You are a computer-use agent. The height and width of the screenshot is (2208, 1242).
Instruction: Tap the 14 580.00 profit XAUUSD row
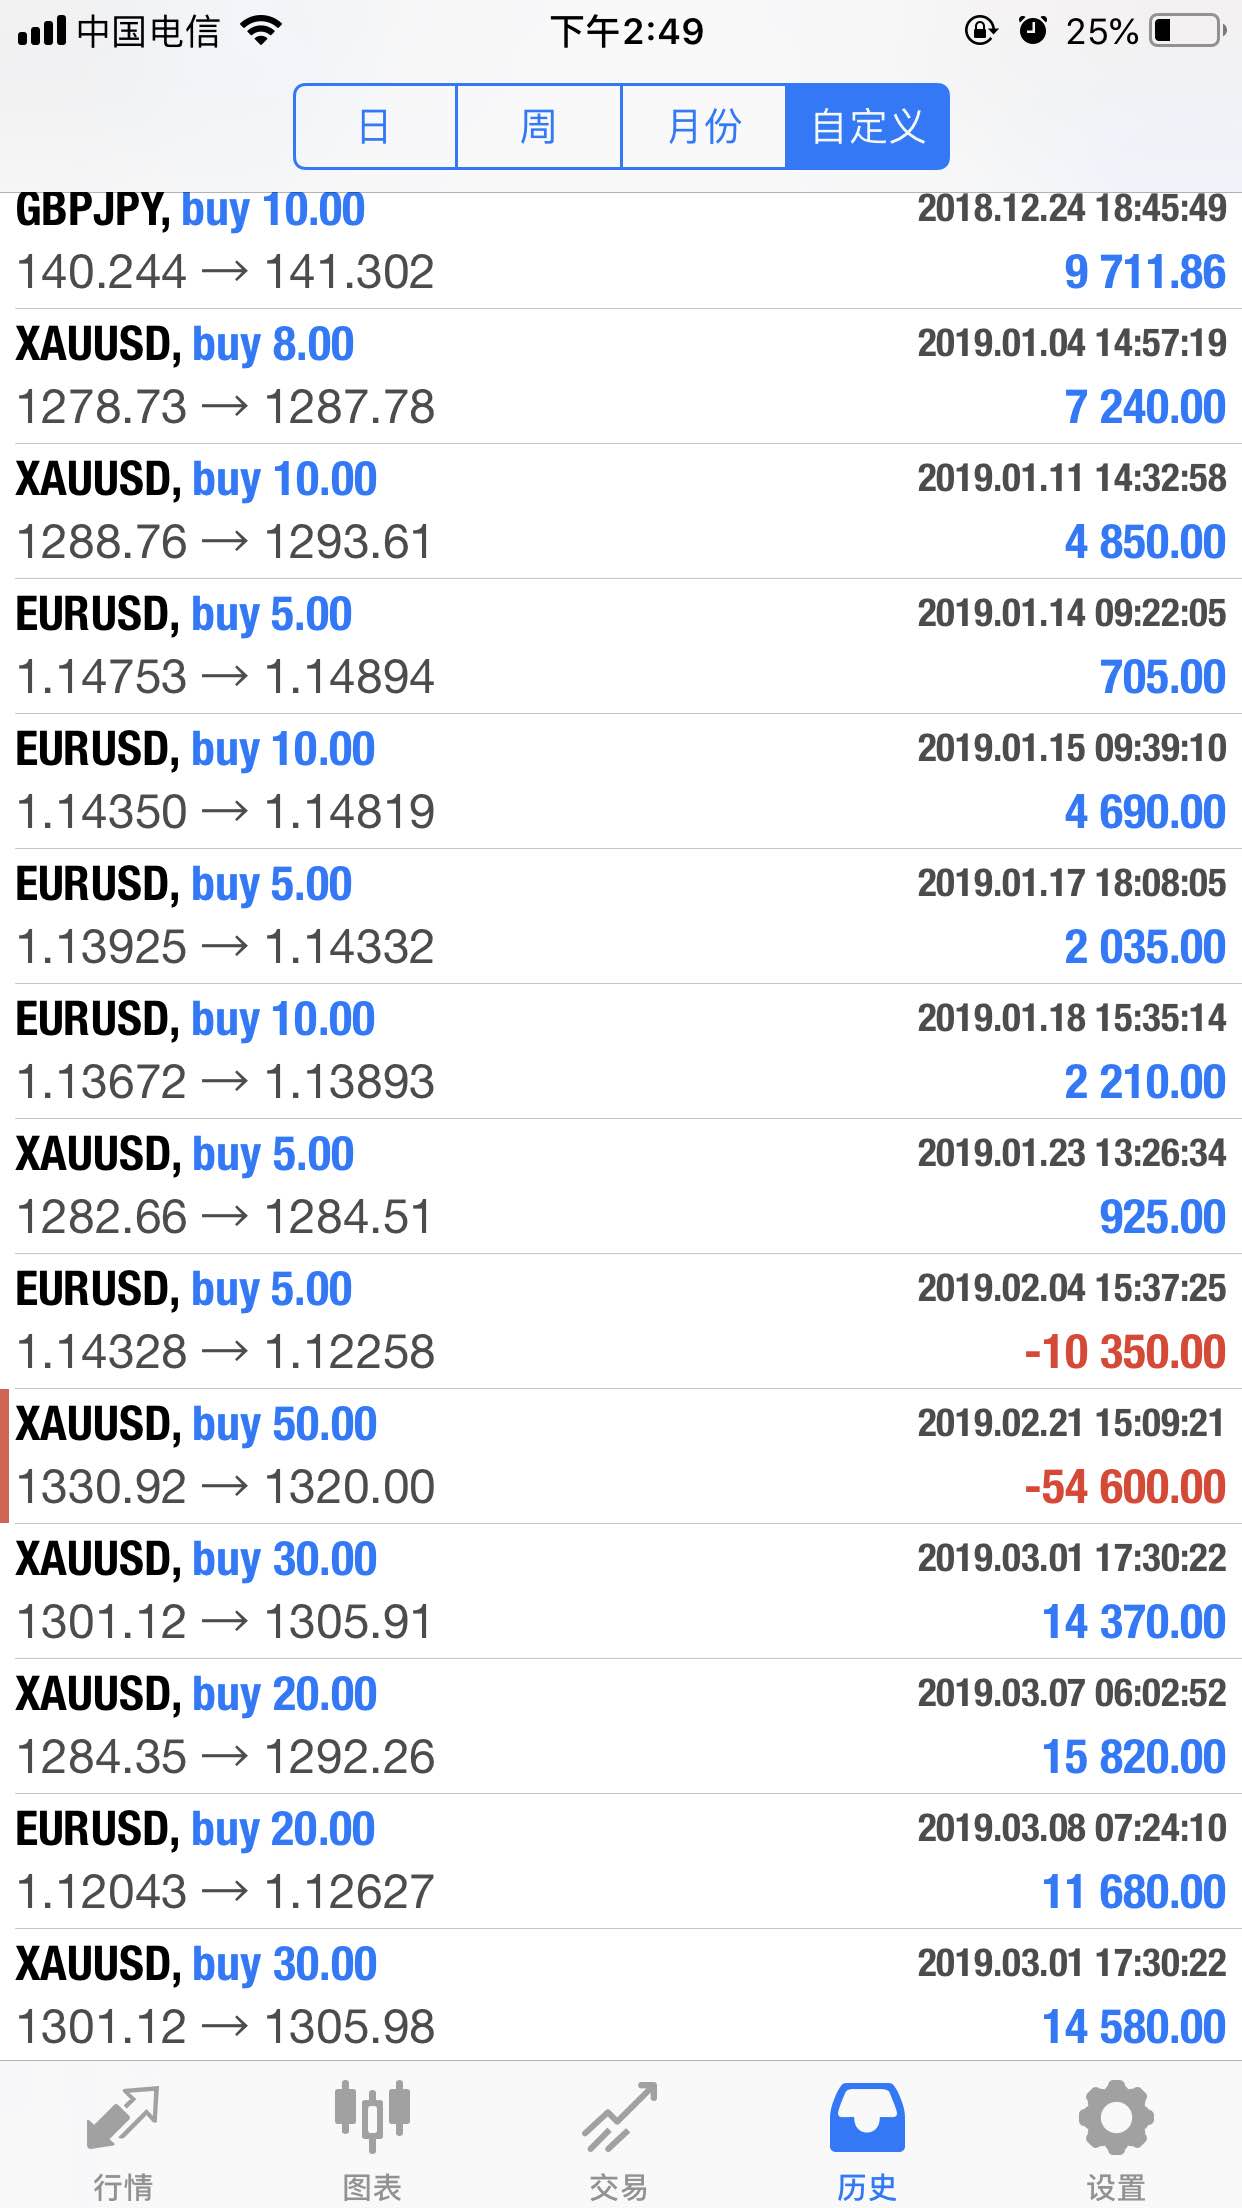click(x=621, y=1994)
